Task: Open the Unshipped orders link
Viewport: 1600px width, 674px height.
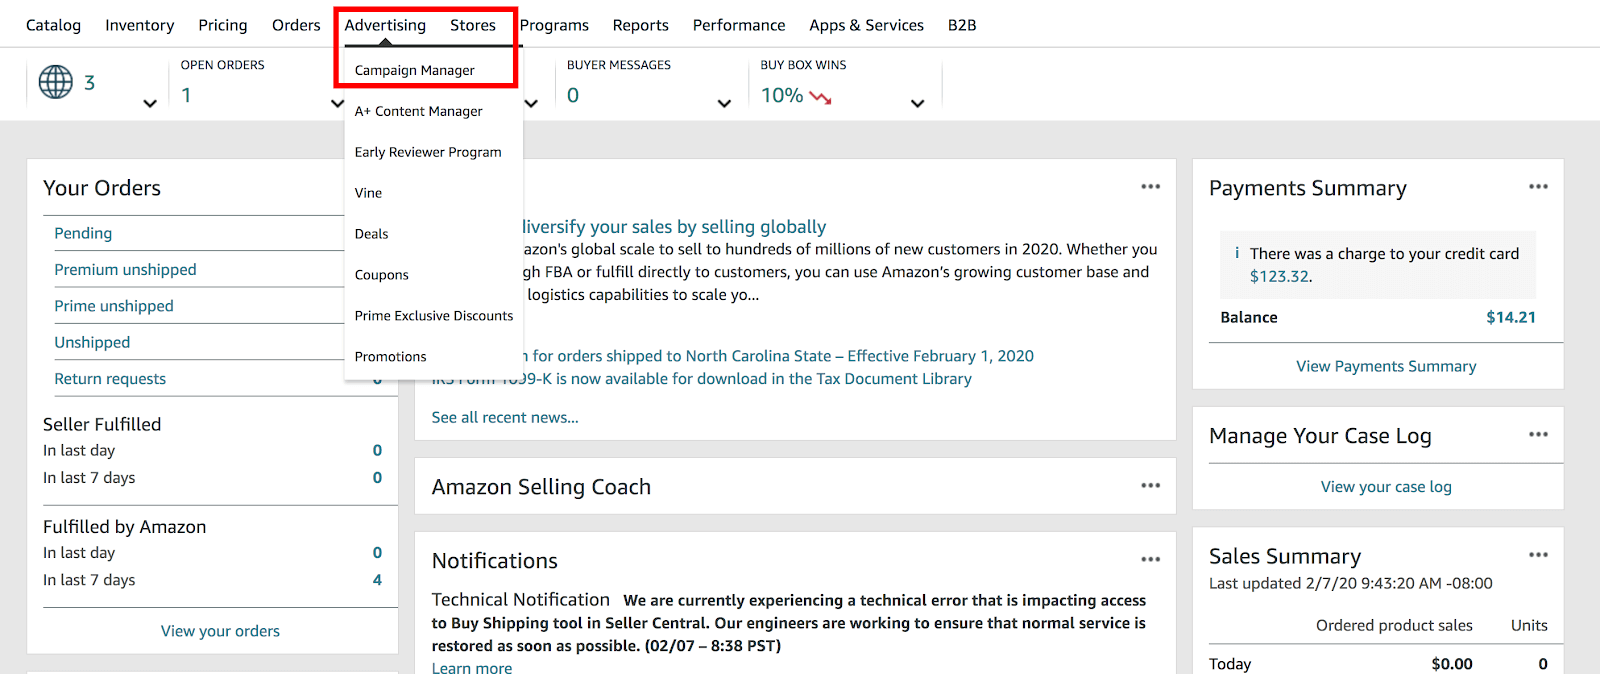Action: tap(92, 342)
